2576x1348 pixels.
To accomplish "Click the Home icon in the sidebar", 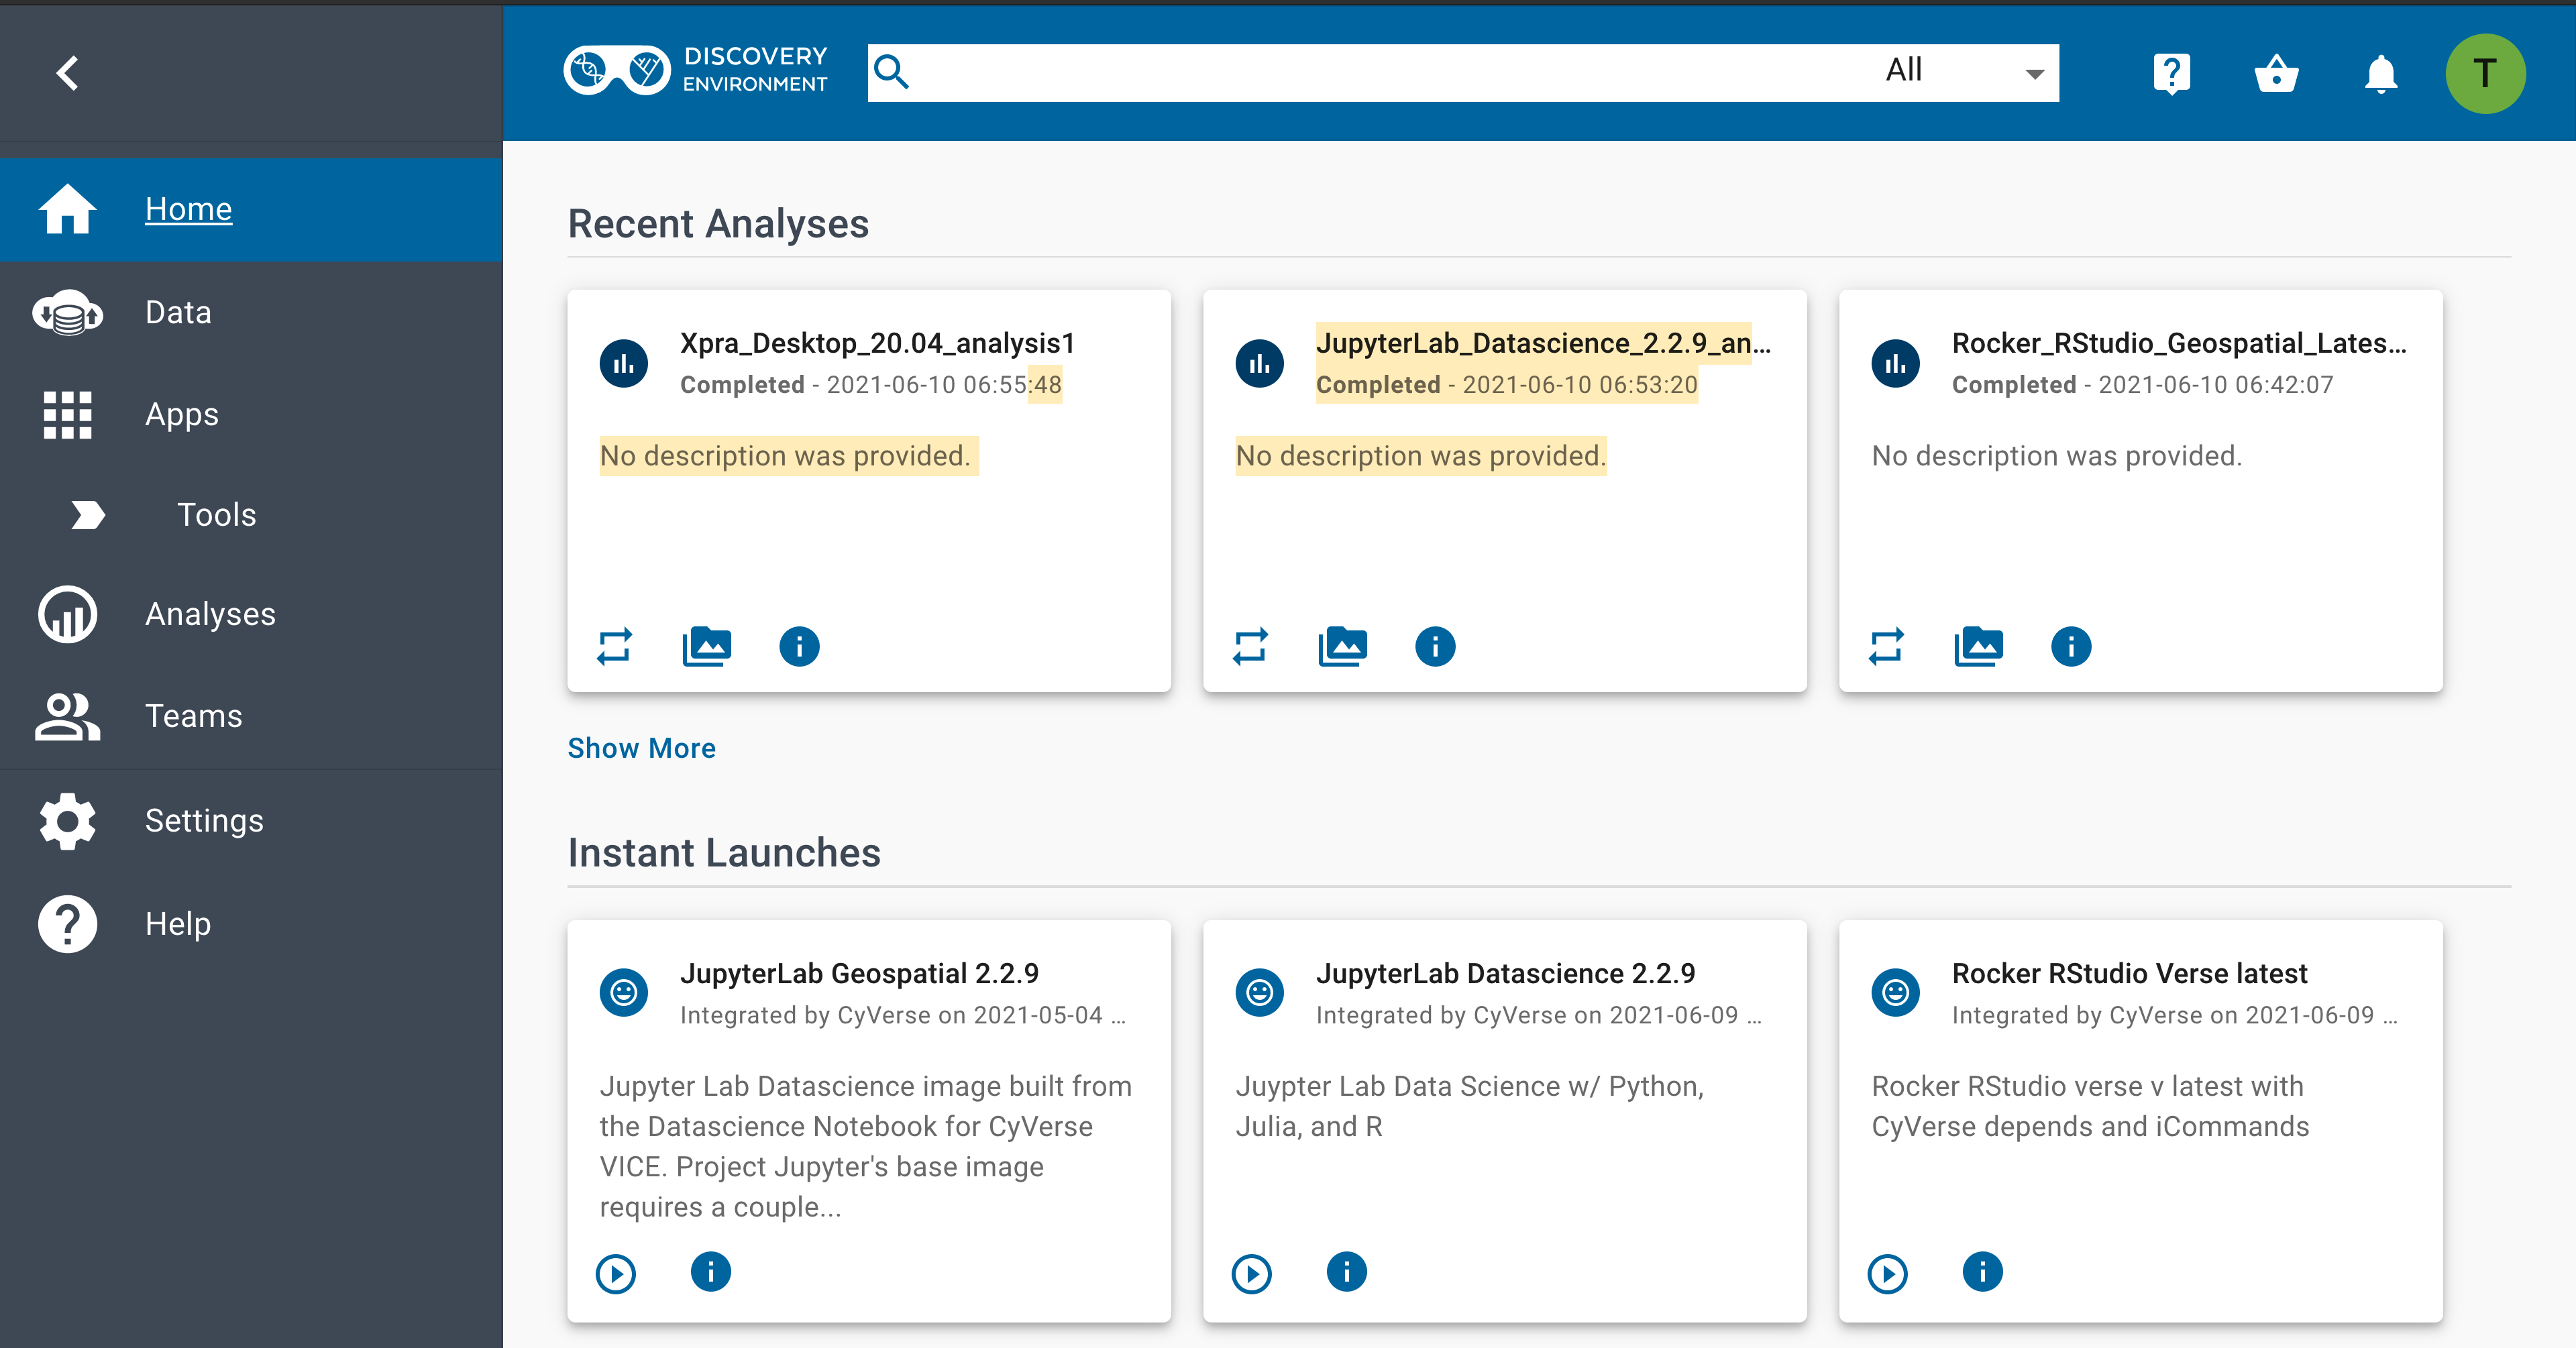I will click(x=67, y=208).
